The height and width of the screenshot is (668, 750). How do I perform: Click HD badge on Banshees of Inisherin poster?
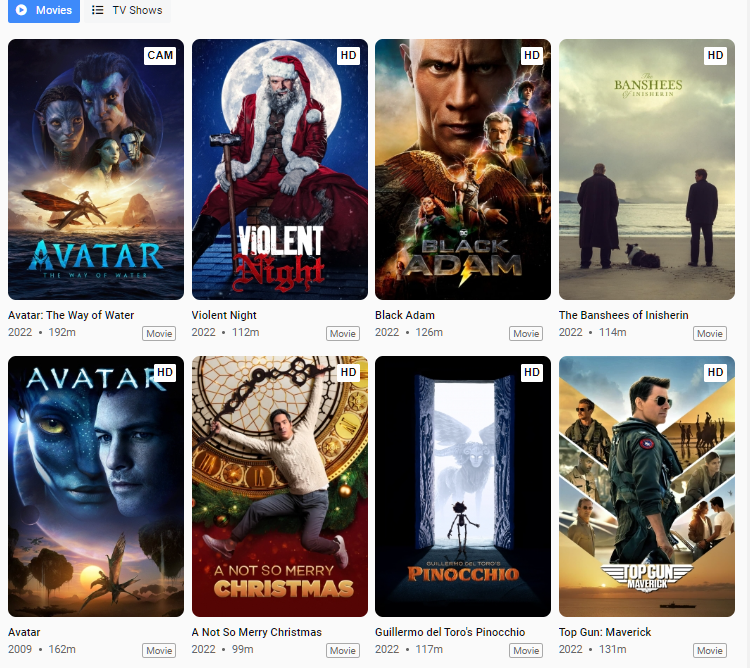click(716, 55)
